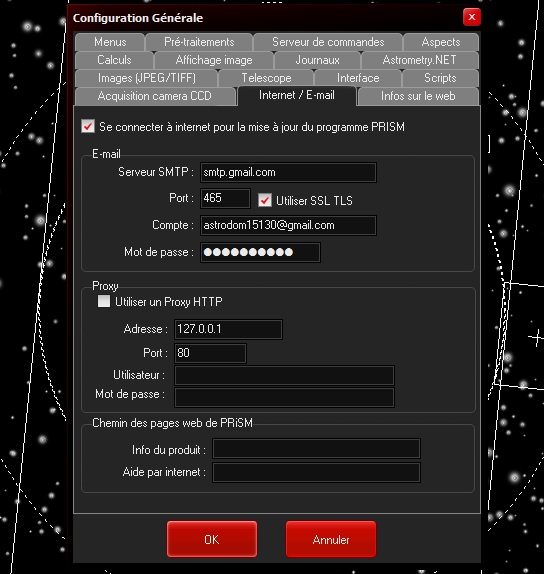This screenshot has height=574, width=544.
Task: Select the Astrometry.NET tab
Action: (420, 60)
